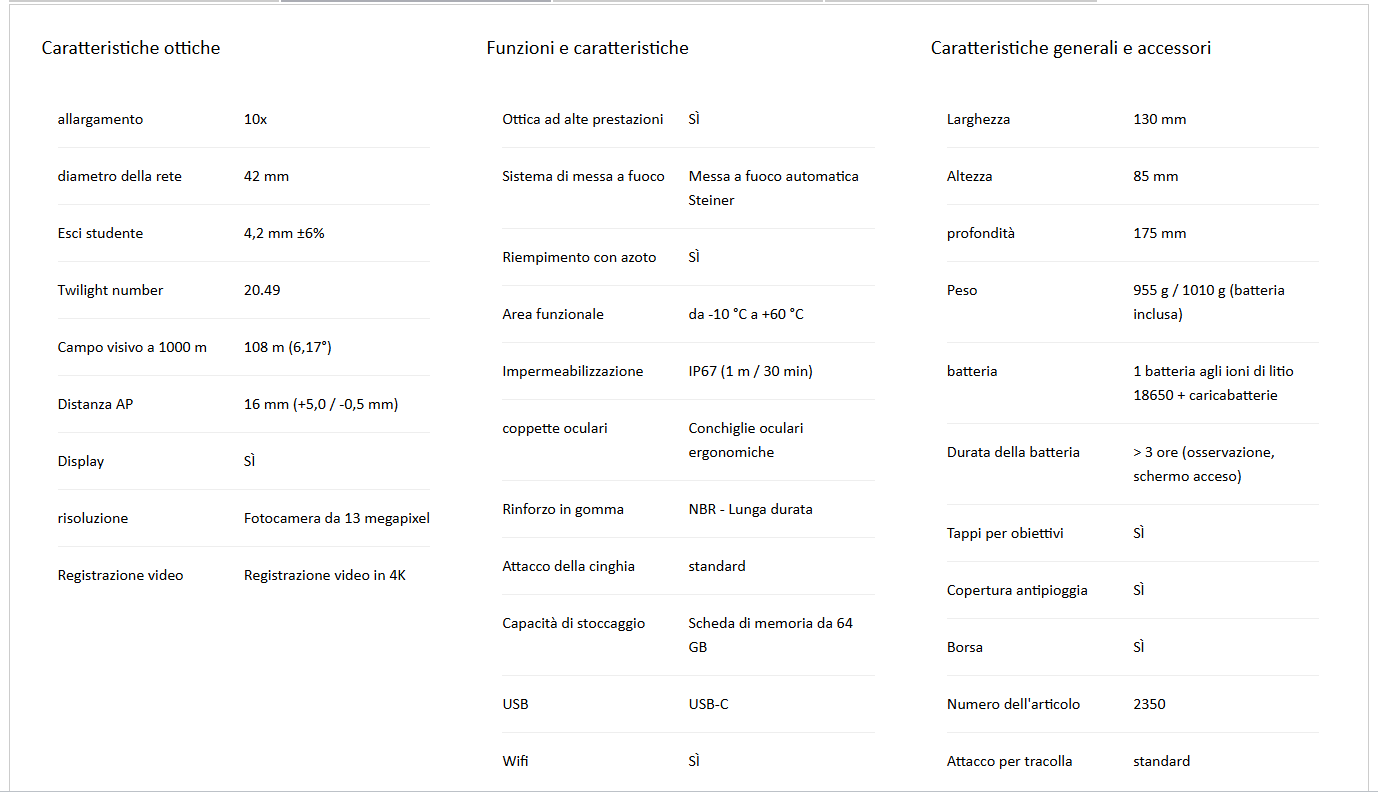This screenshot has width=1378, height=798.
Task: Click the "Peso" row label
Action: pos(962,290)
